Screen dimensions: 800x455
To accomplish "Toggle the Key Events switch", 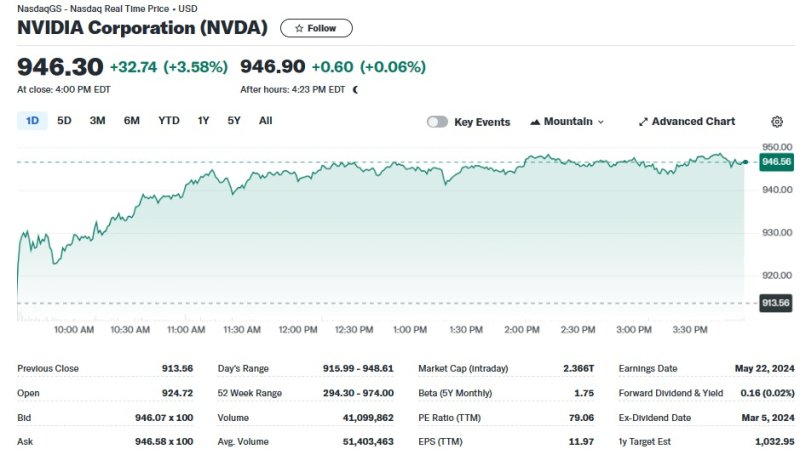I will click(437, 122).
